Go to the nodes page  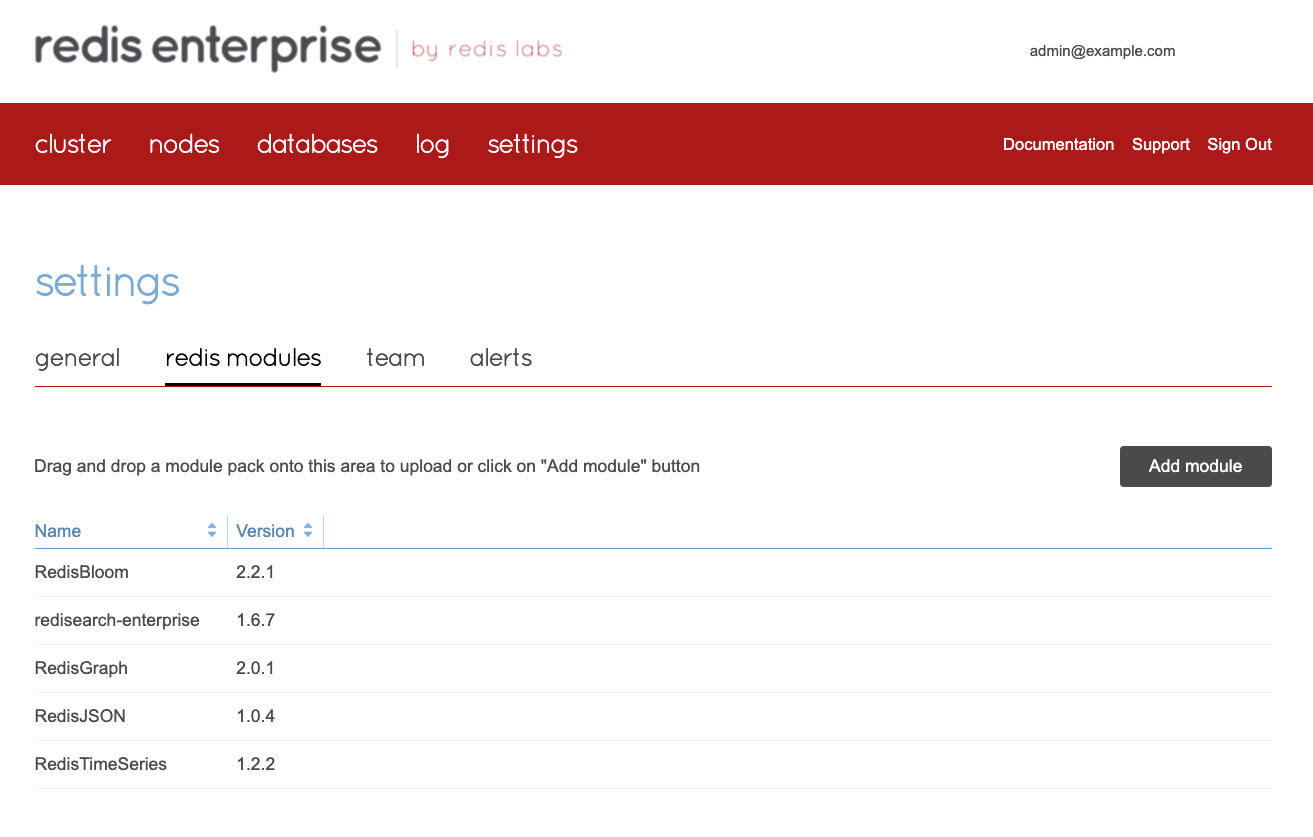(x=184, y=144)
